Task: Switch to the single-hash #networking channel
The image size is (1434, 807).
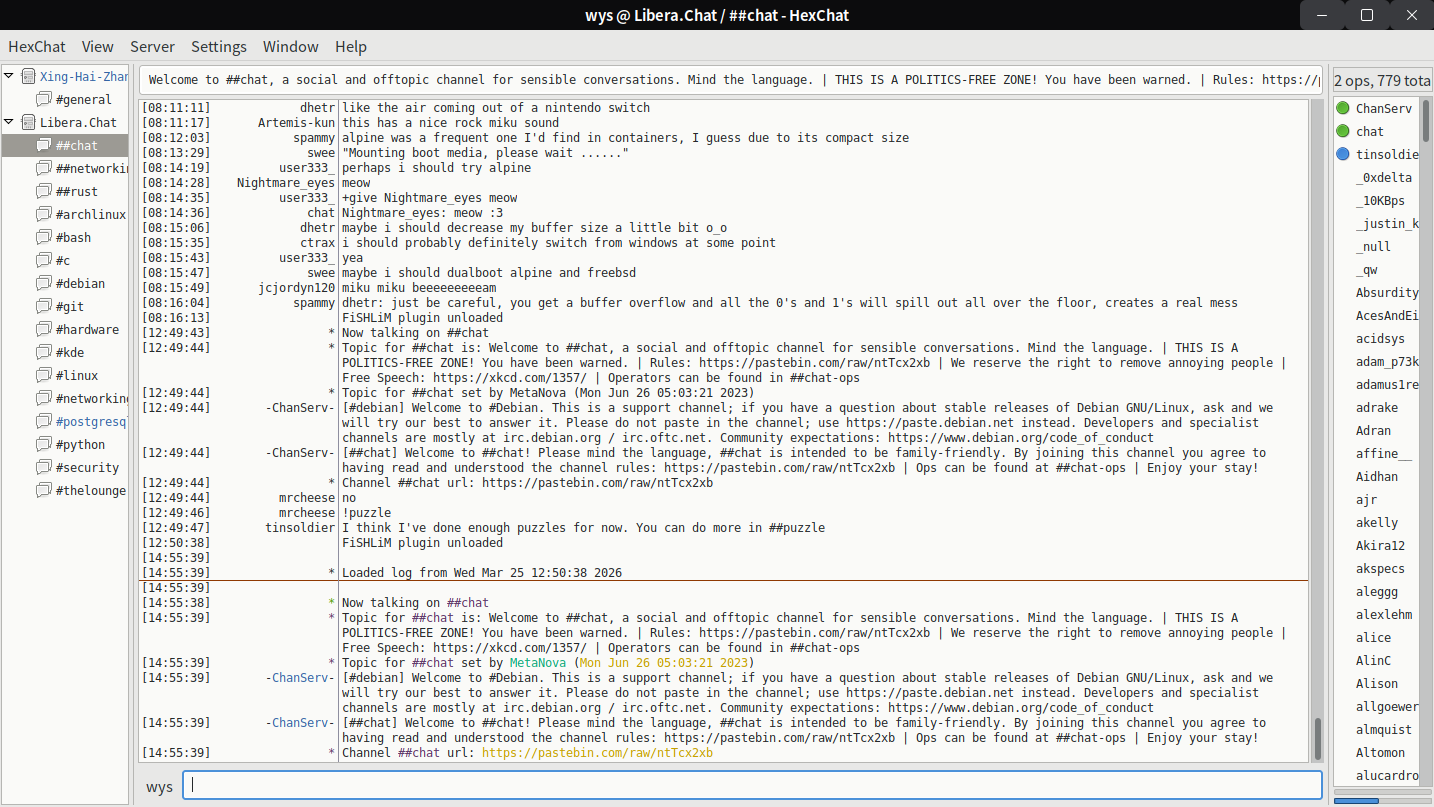Action: [x=92, y=398]
